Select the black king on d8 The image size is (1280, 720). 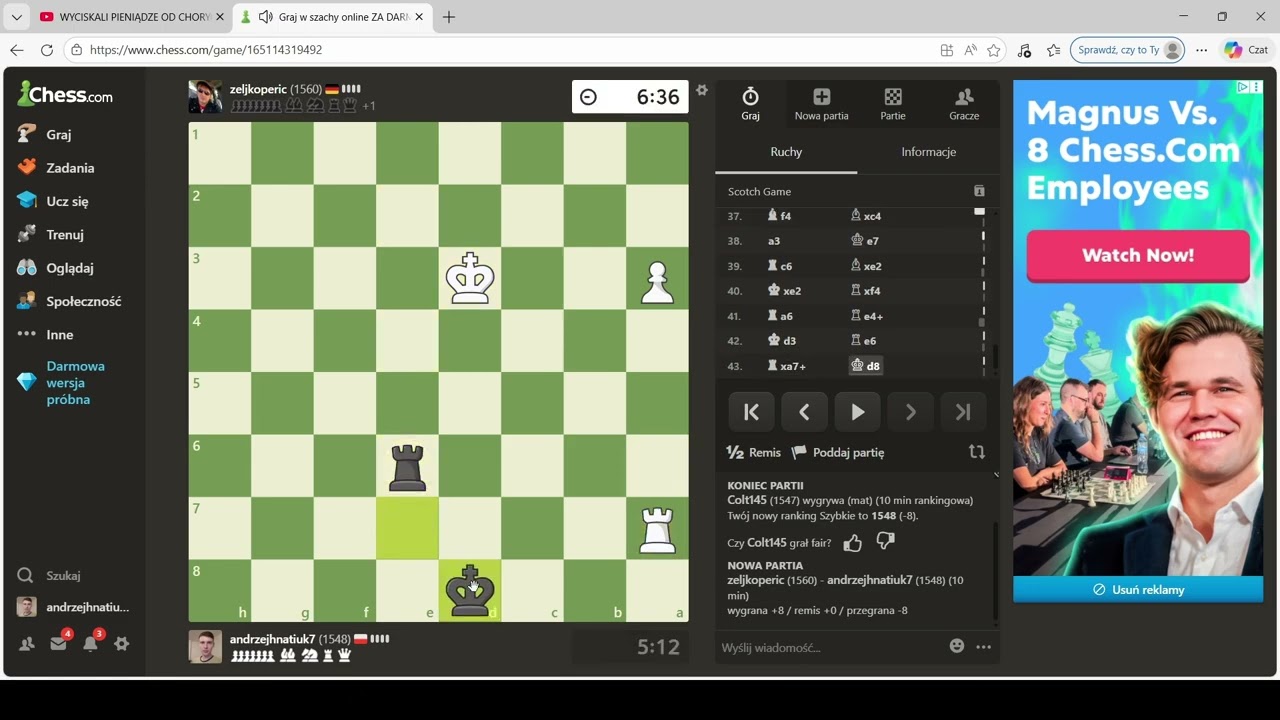coord(470,591)
